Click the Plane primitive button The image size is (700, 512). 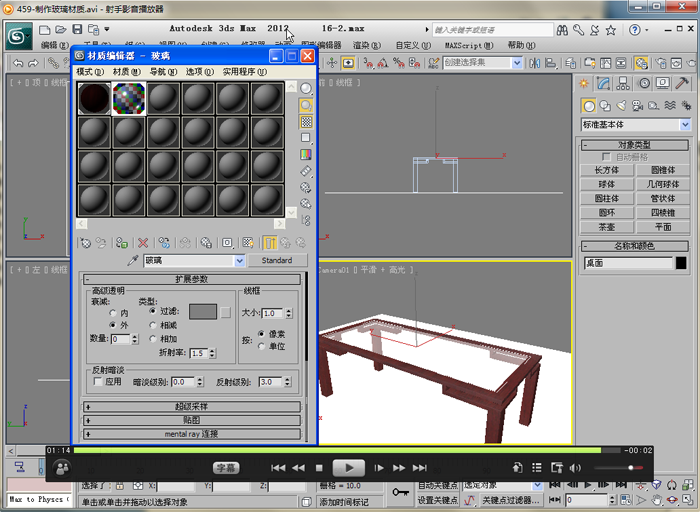663,227
